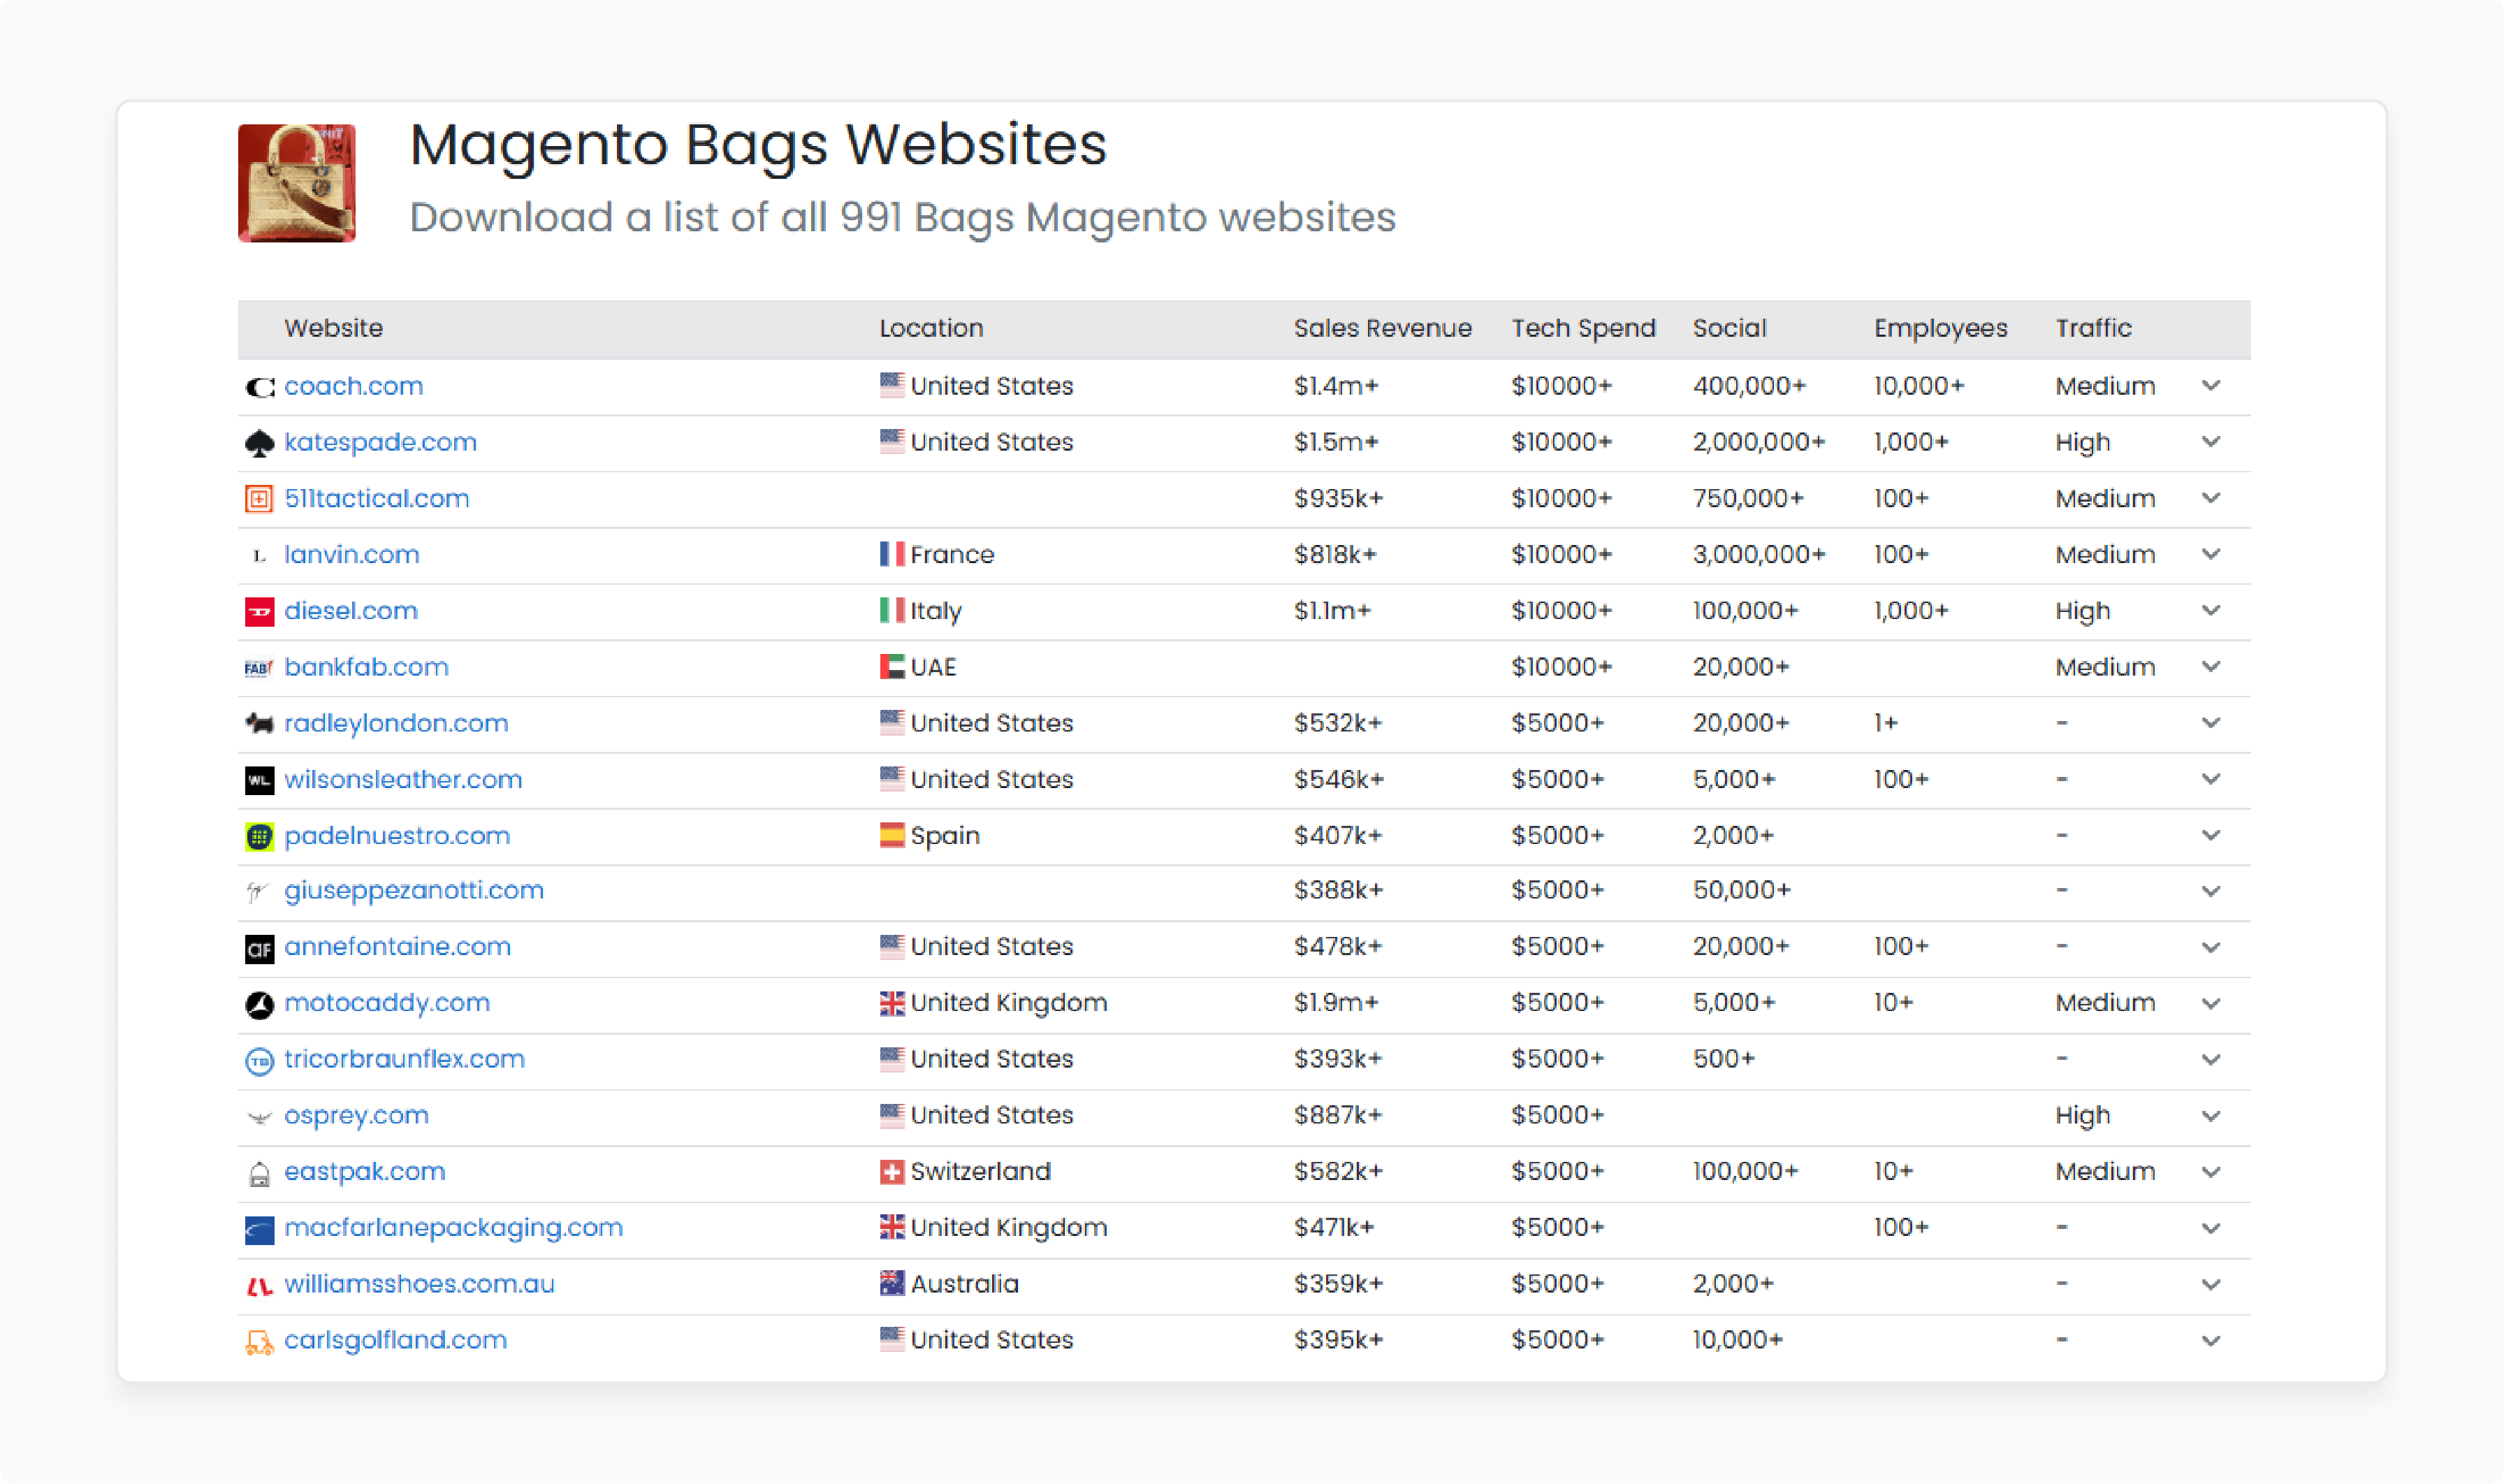
Task: Click the Traffic column header
Action: pos(2093,328)
